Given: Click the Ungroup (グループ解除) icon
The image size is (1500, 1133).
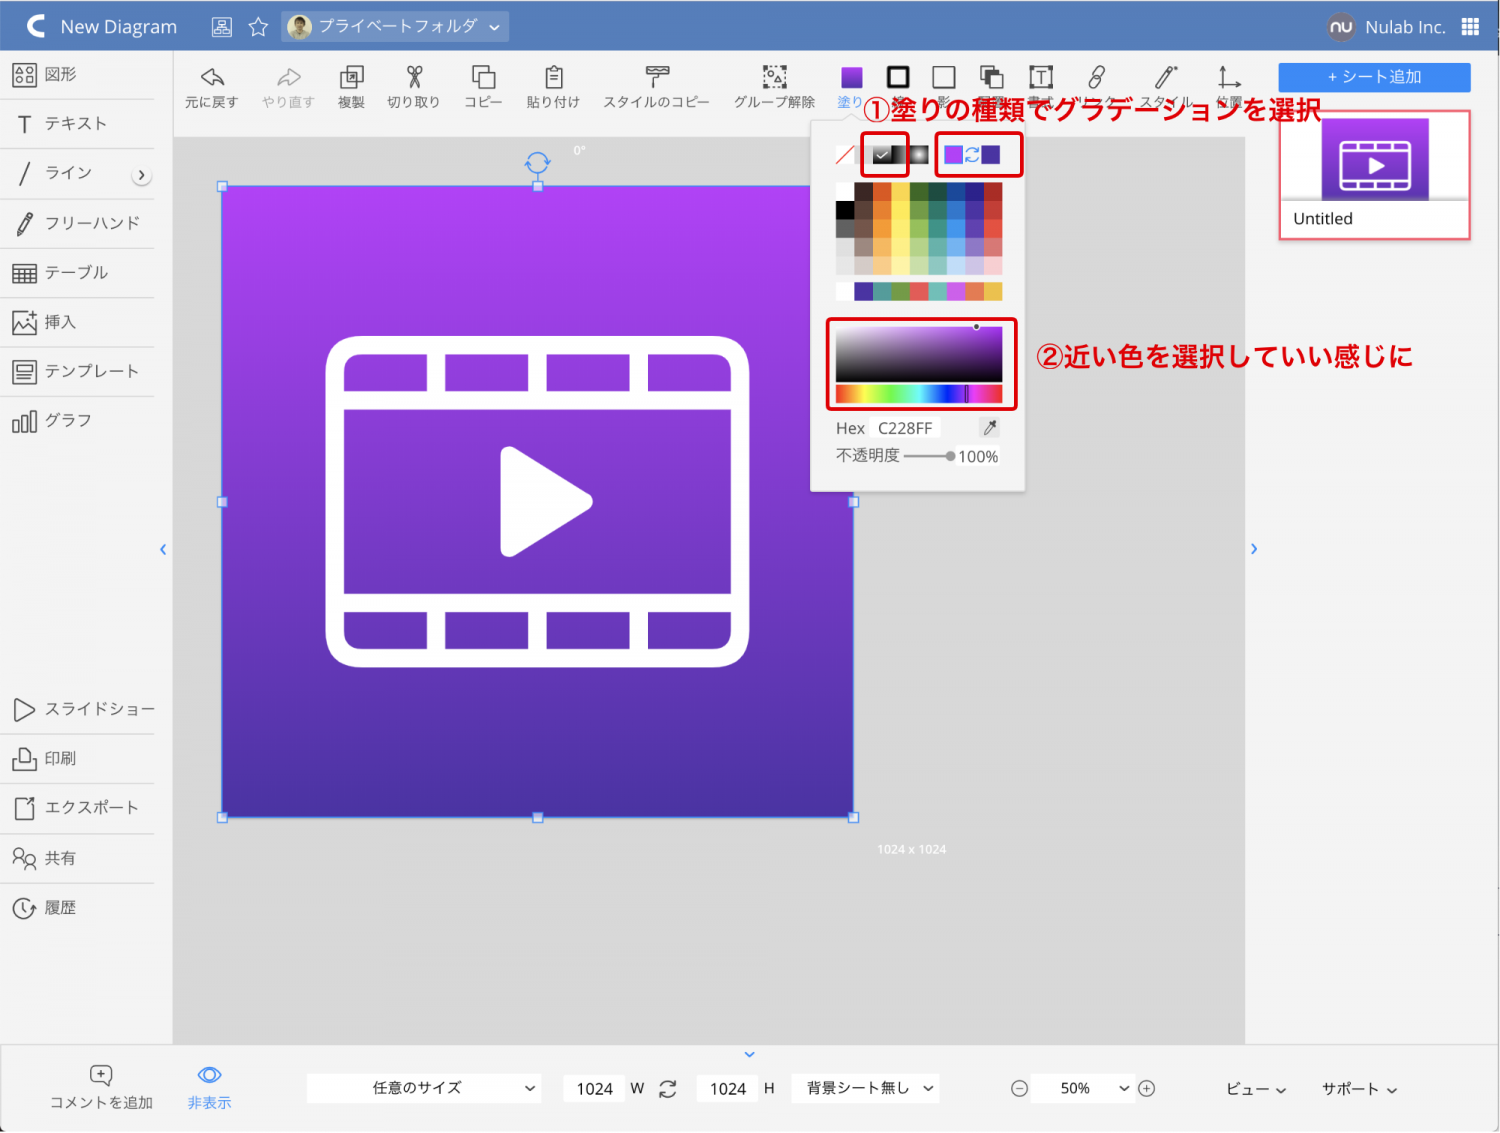Looking at the screenshot, I should [774, 79].
